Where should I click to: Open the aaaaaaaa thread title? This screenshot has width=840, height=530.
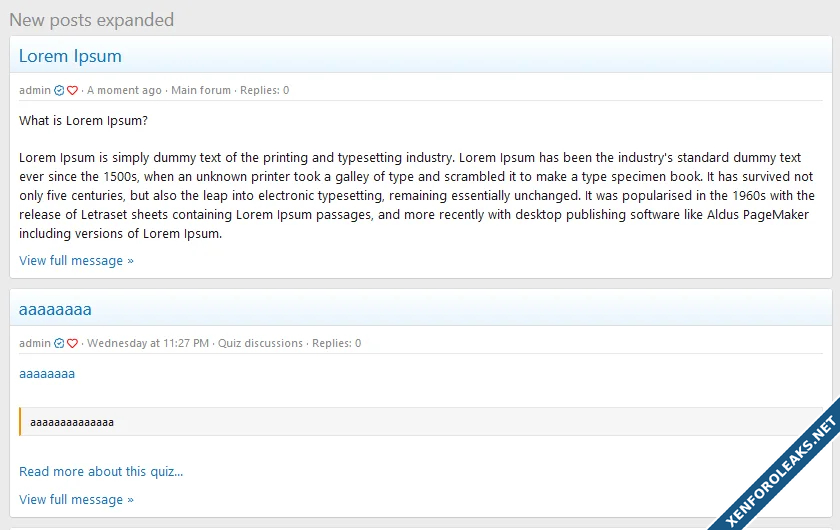point(55,309)
